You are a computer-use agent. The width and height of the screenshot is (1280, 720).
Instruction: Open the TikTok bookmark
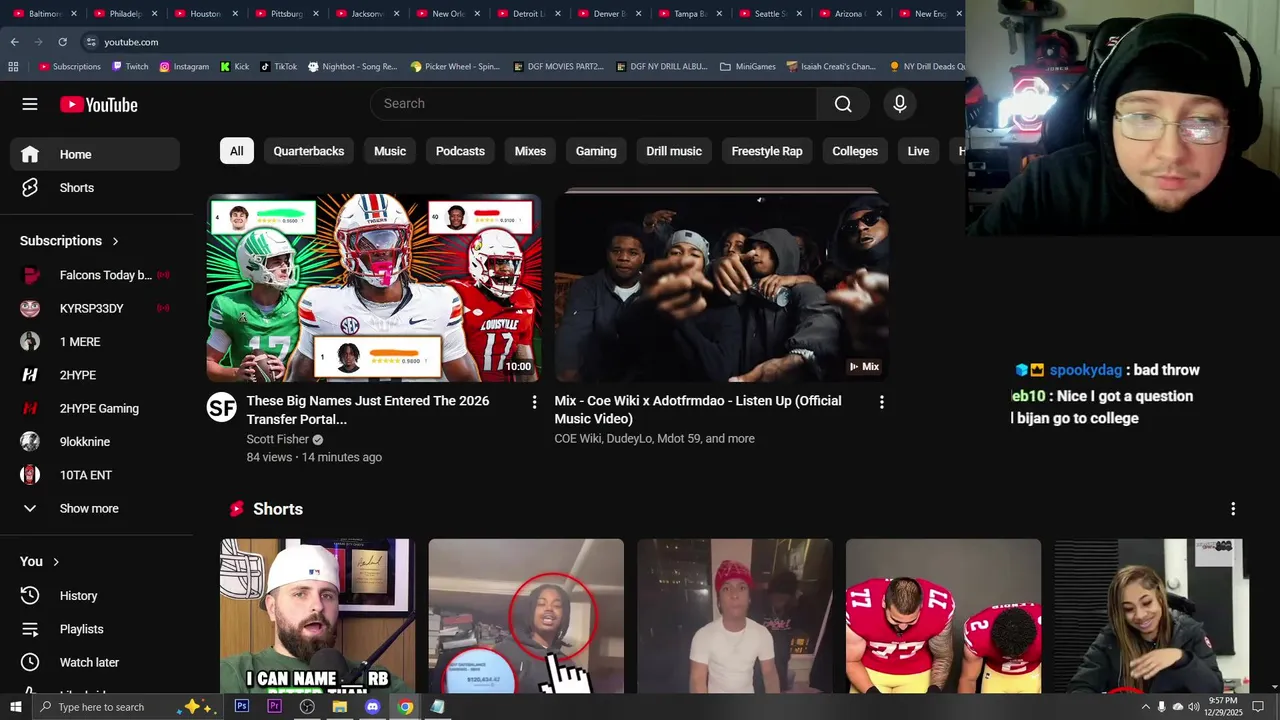(278, 67)
